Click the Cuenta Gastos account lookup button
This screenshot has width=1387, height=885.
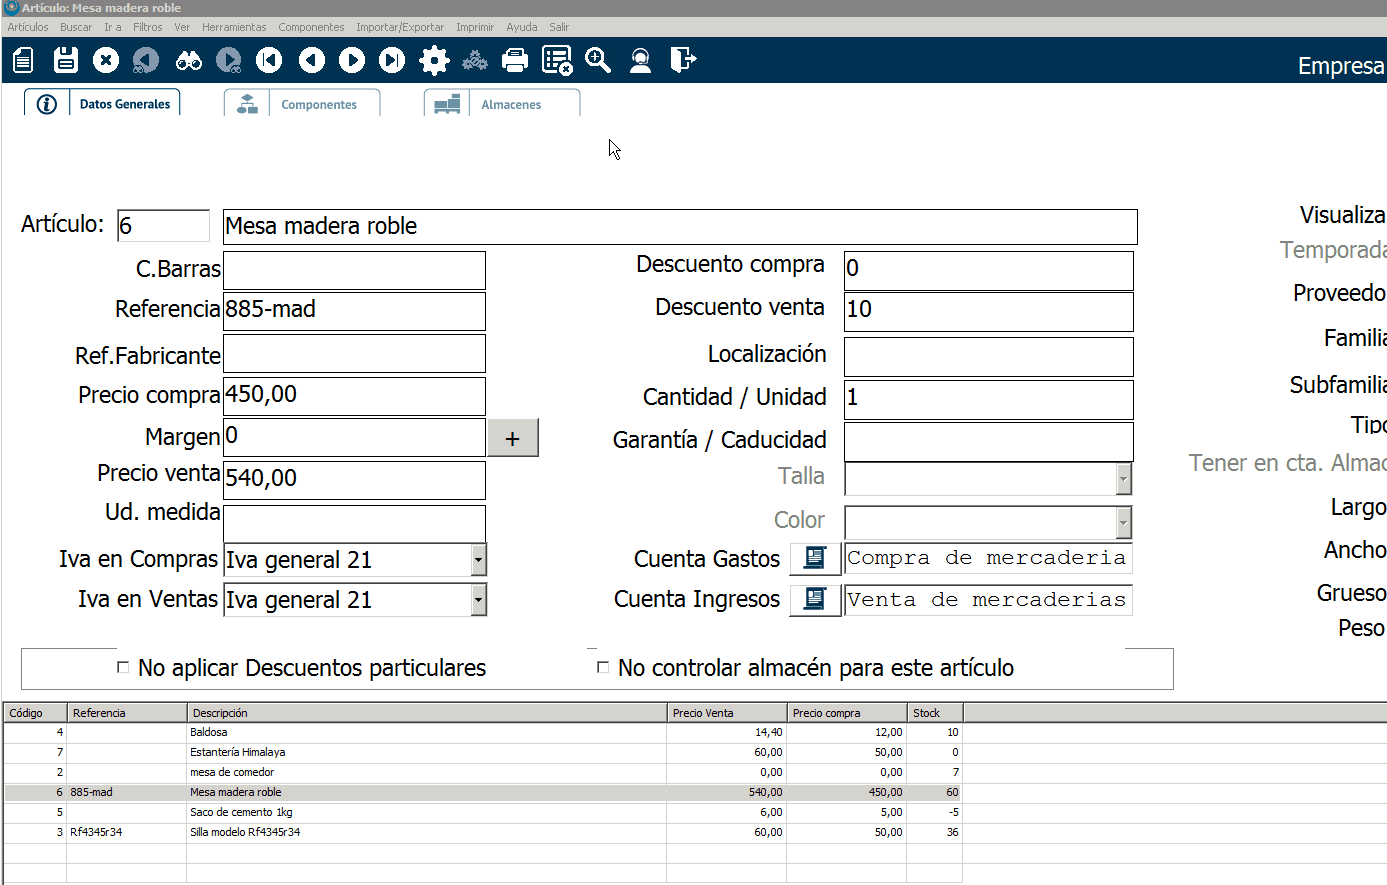pyautogui.click(x=815, y=558)
